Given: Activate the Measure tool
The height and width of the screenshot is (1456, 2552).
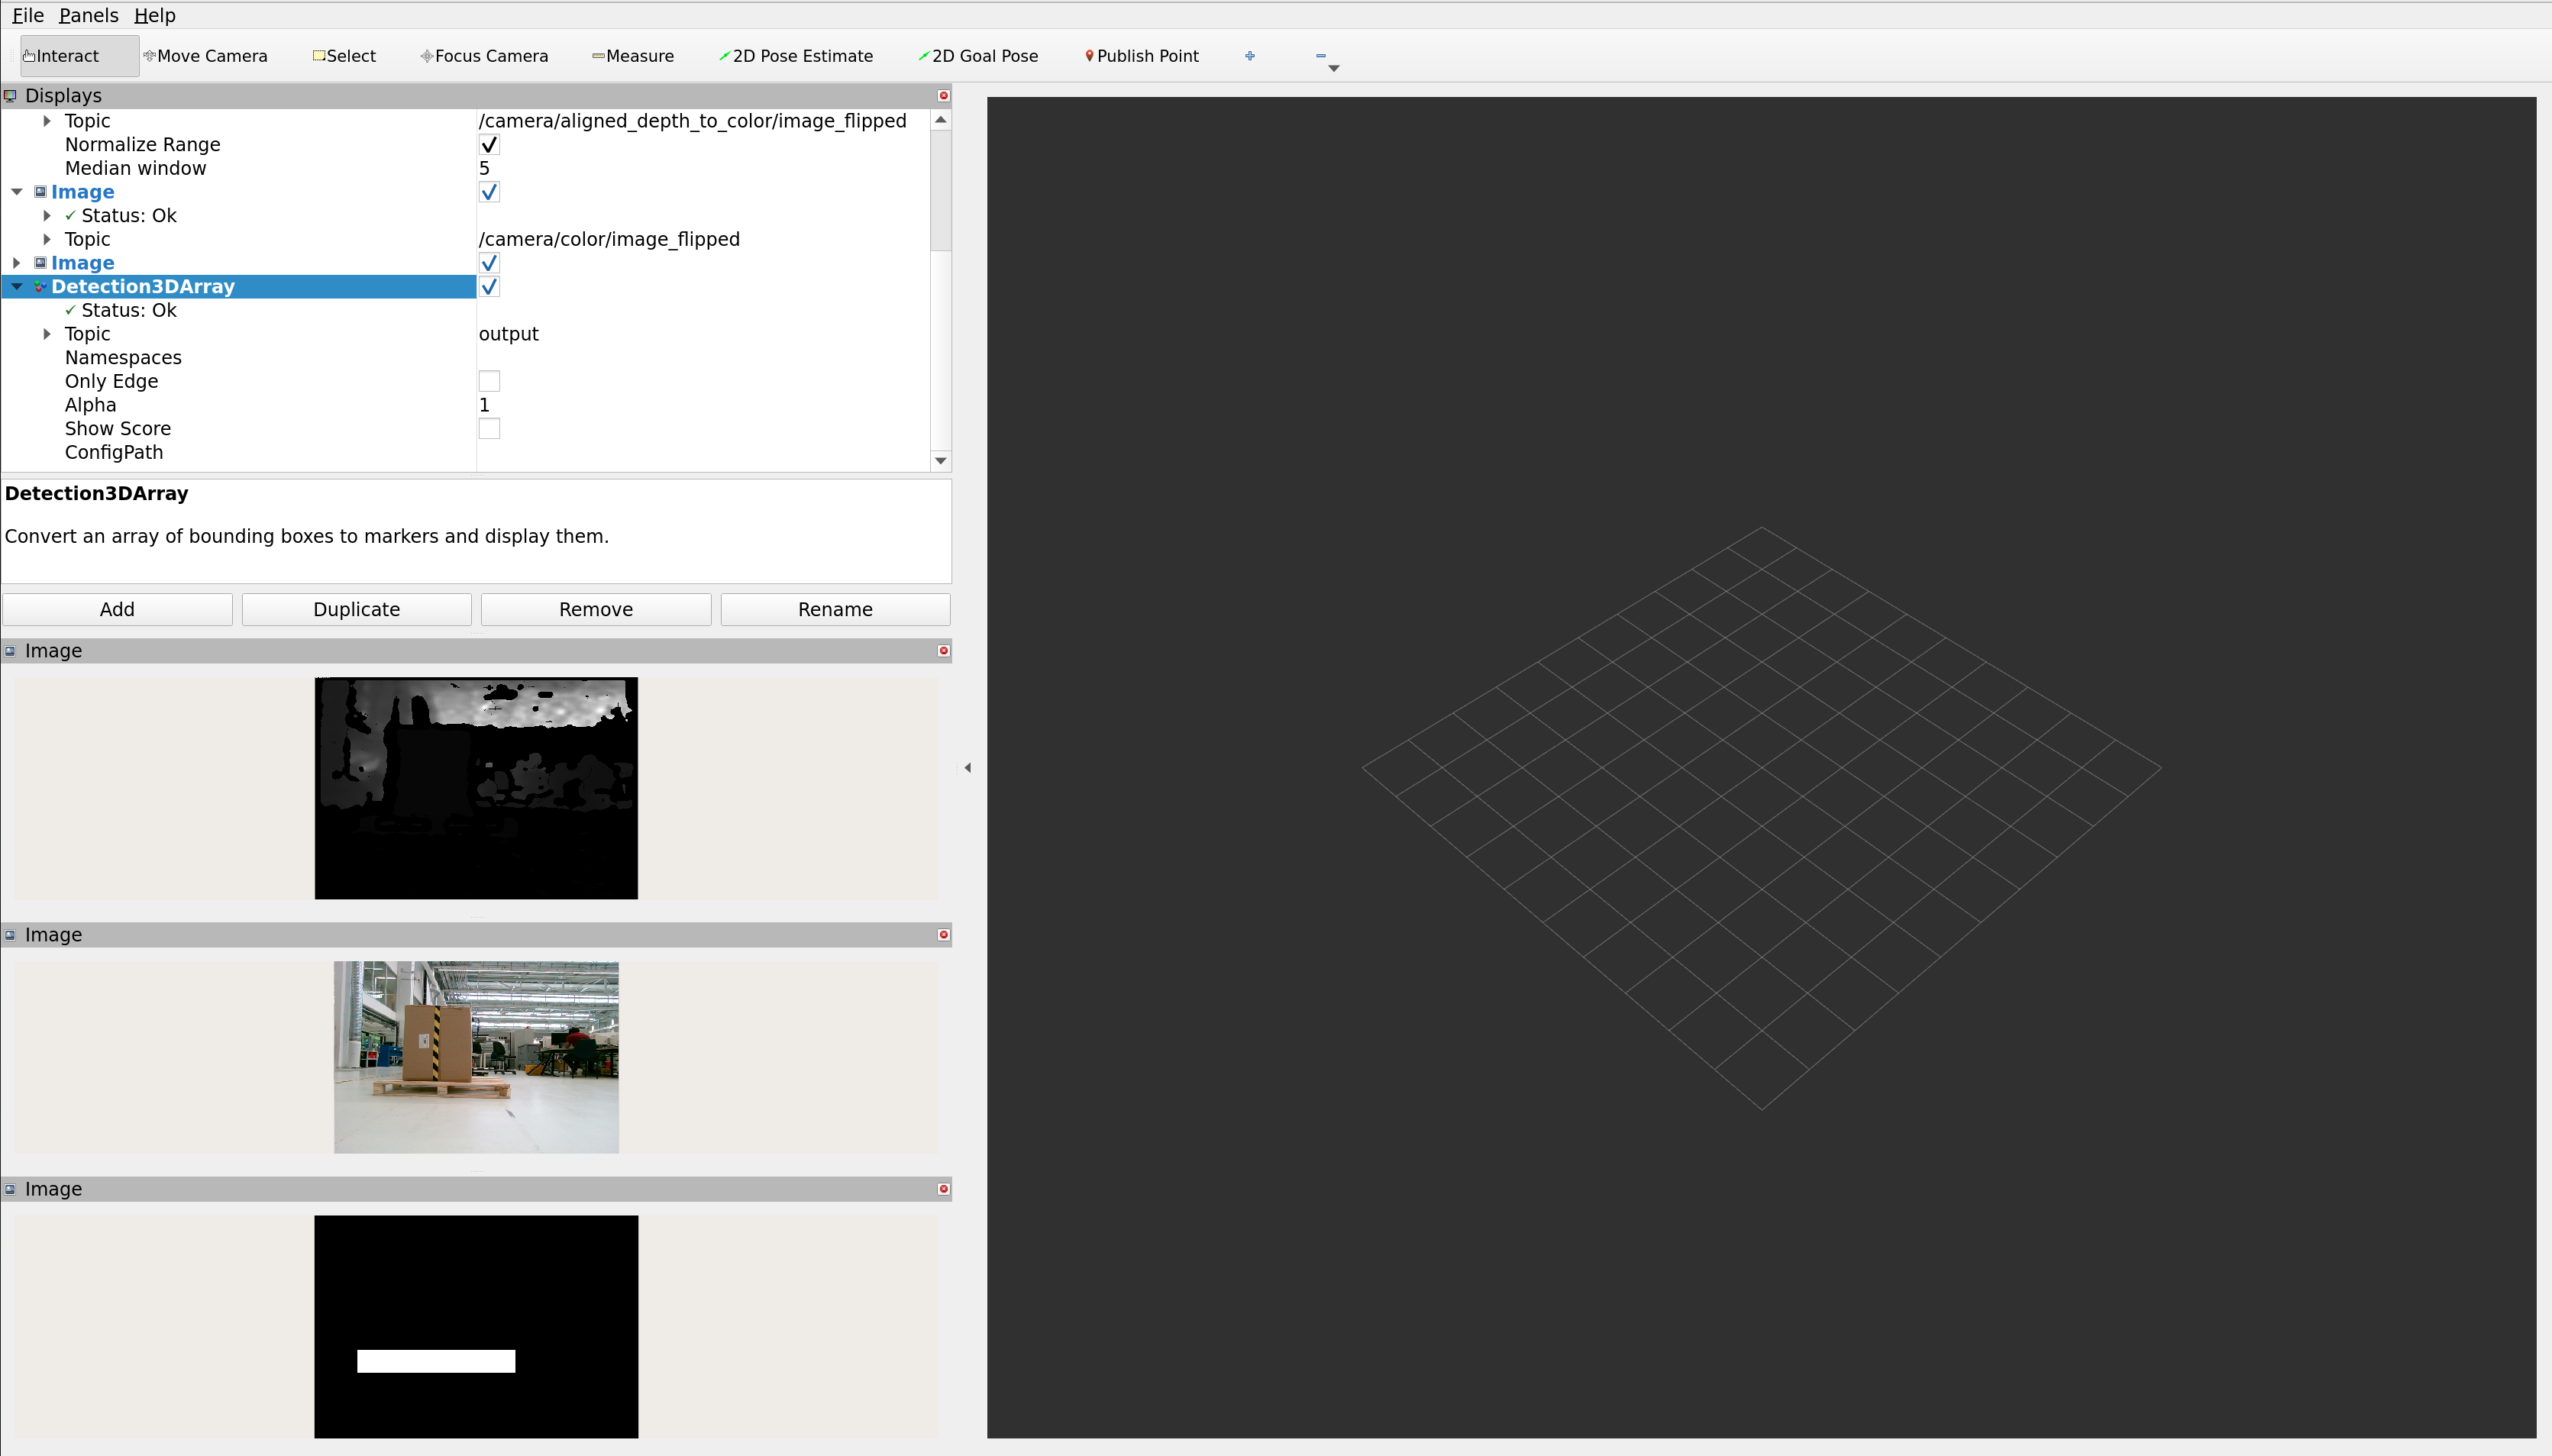Looking at the screenshot, I should pos(633,56).
